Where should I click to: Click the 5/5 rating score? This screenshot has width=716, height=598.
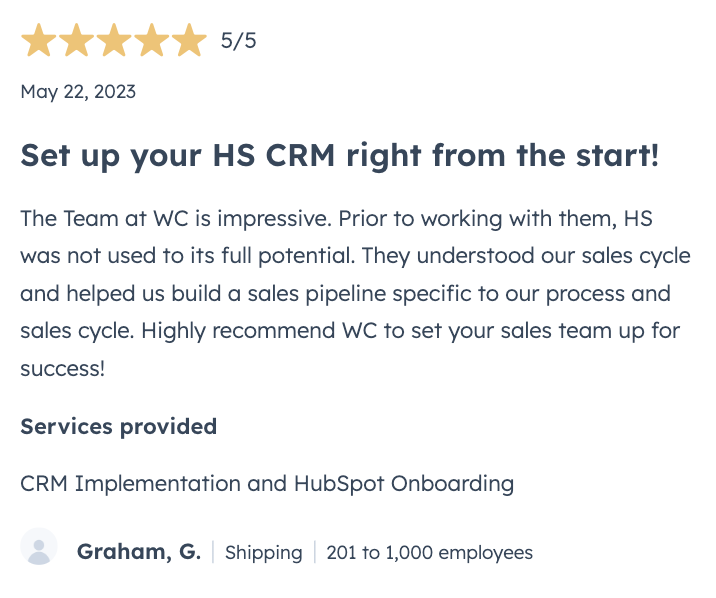[x=238, y=41]
